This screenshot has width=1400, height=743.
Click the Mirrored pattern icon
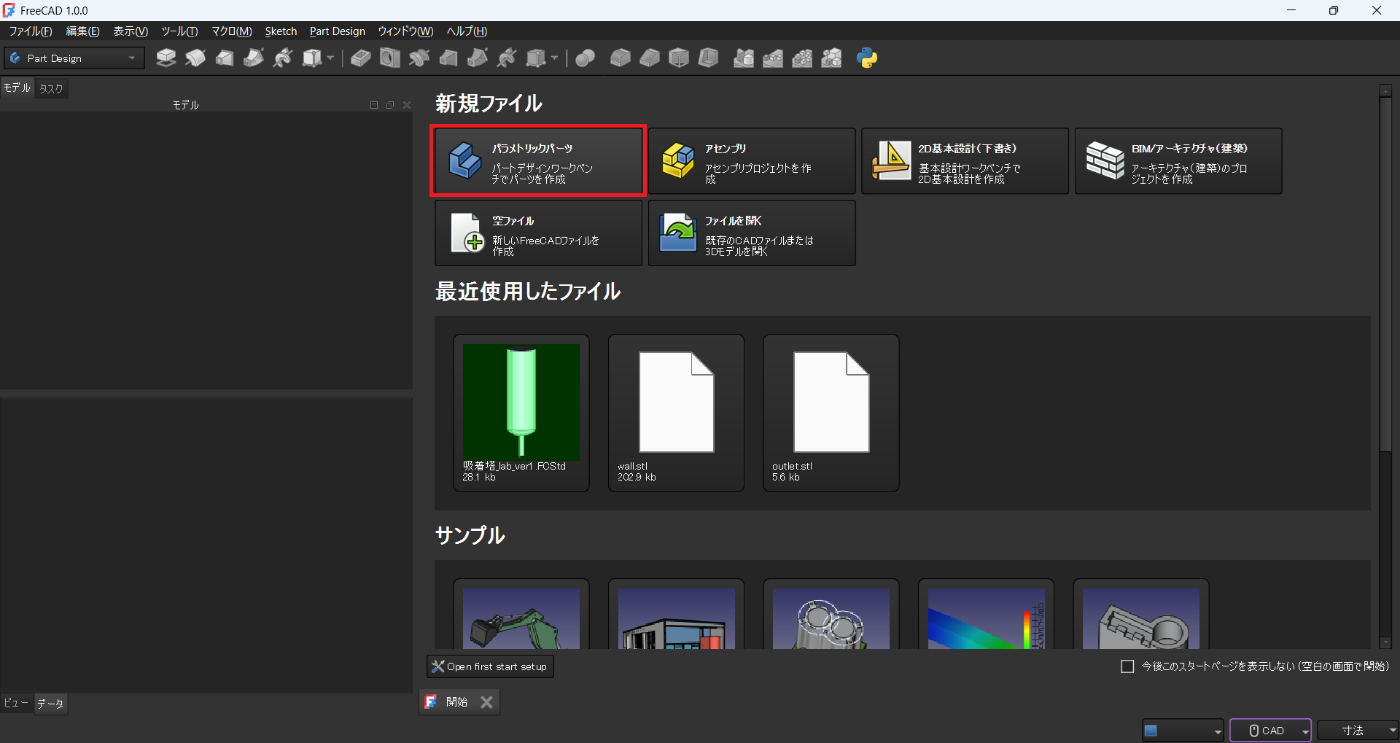pyautogui.click(x=744, y=58)
